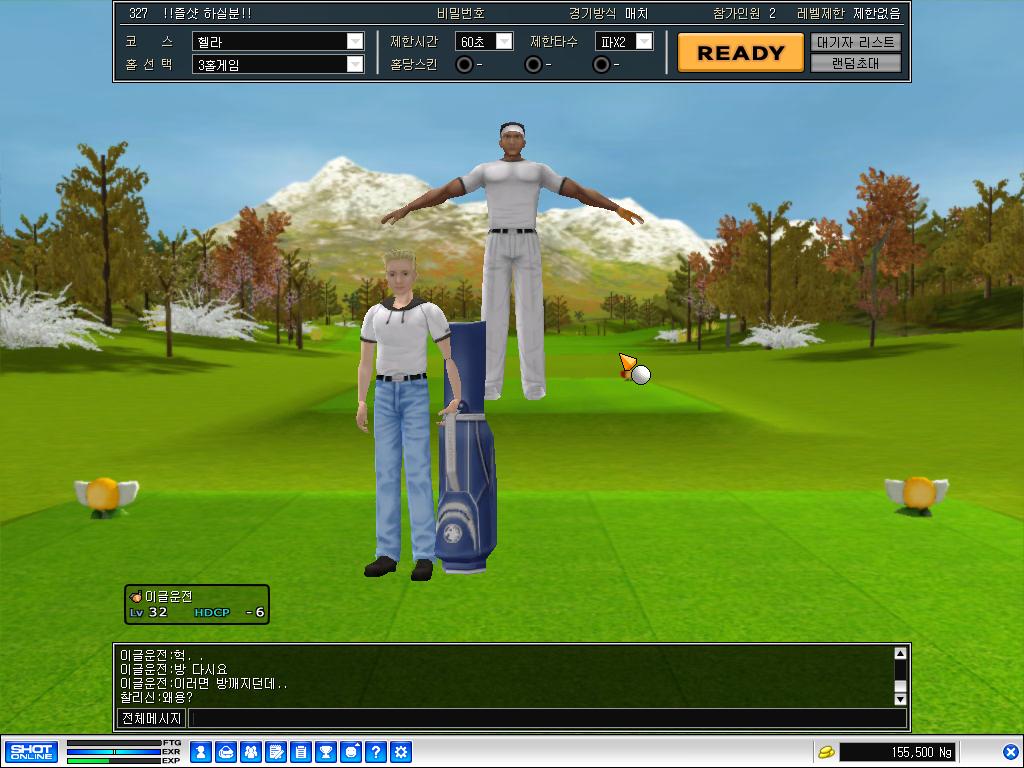1024x768 pixels.
Task: Click the chat line '이글운전:방 다시요'
Action: (x=174, y=669)
